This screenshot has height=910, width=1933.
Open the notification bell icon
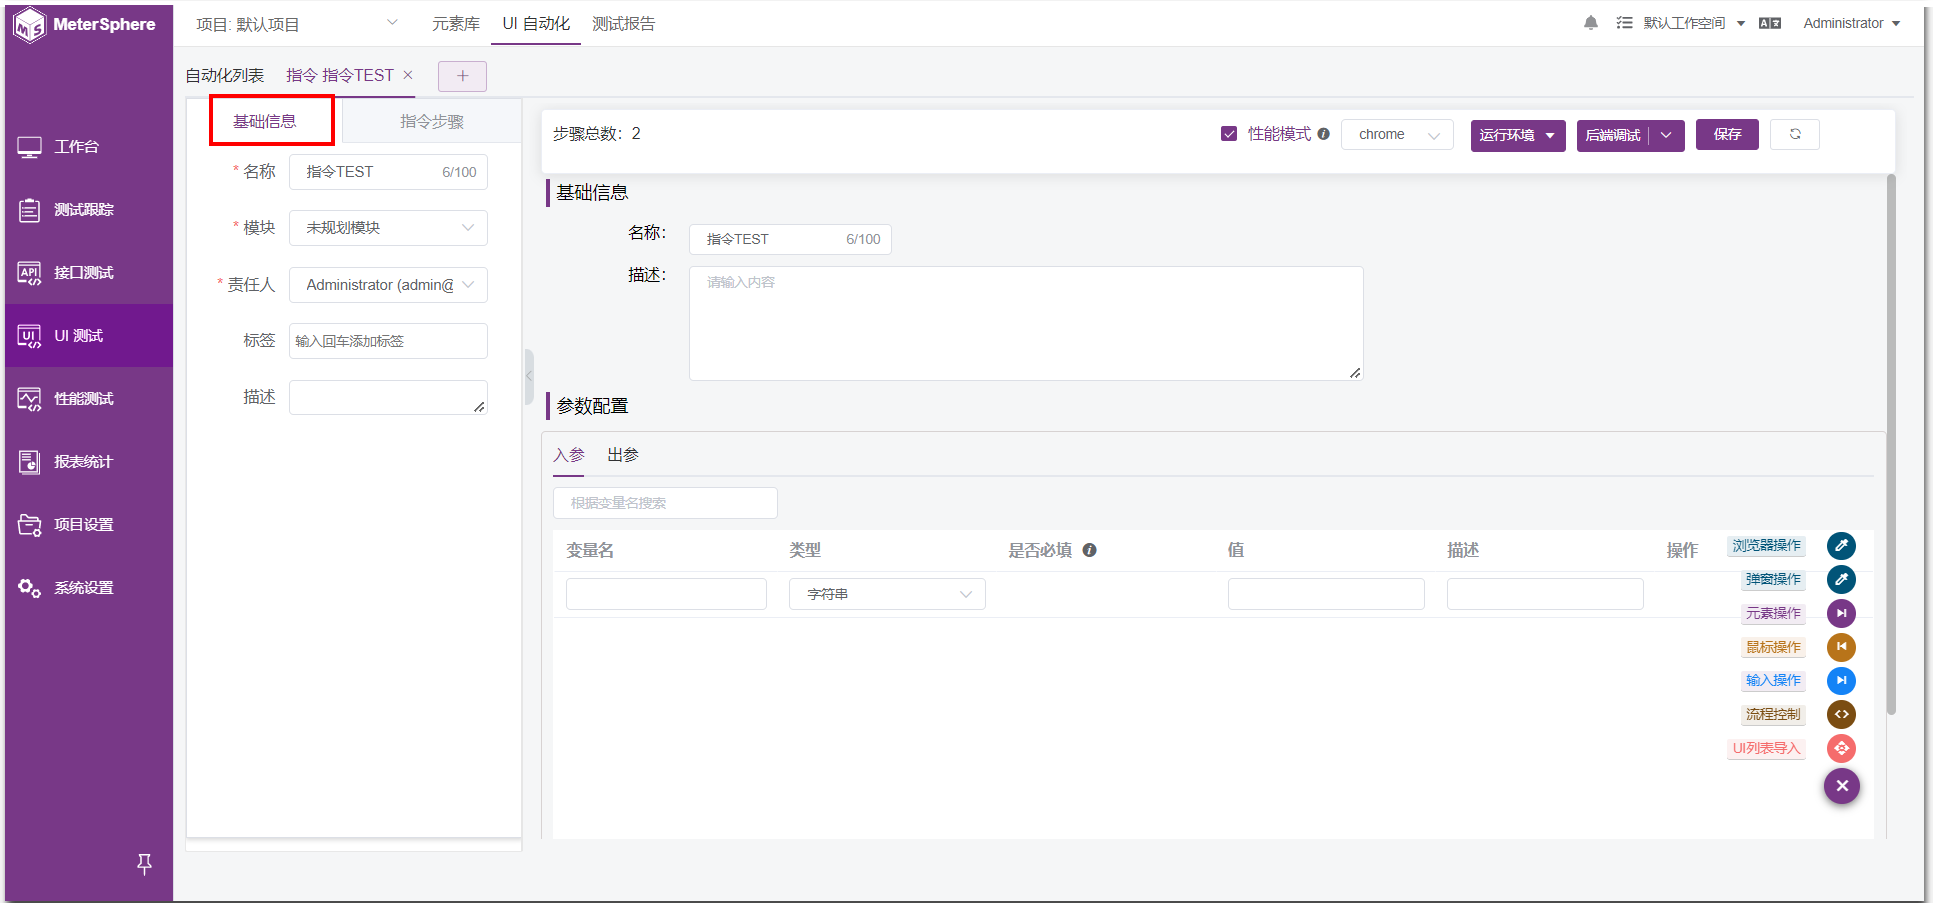click(x=1590, y=22)
